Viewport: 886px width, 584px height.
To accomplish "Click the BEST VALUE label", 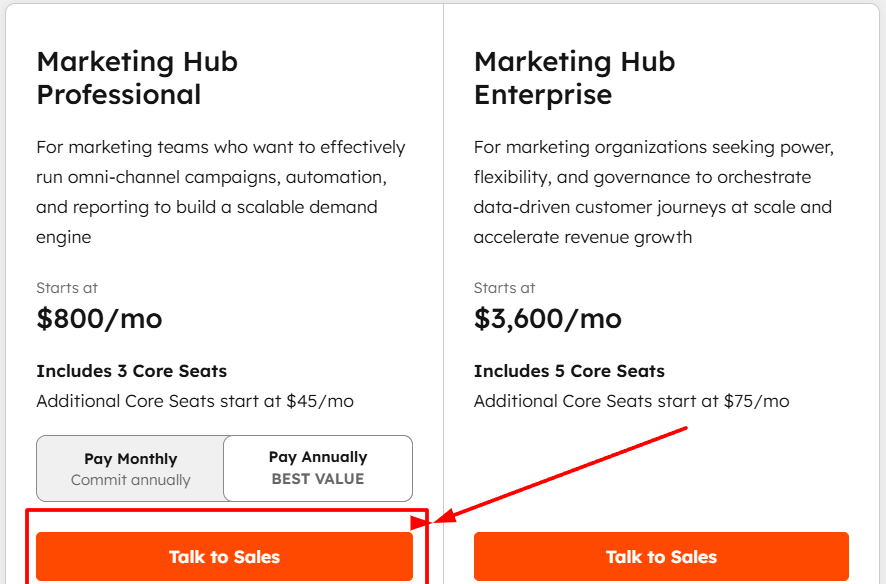I will (x=318, y=479).
